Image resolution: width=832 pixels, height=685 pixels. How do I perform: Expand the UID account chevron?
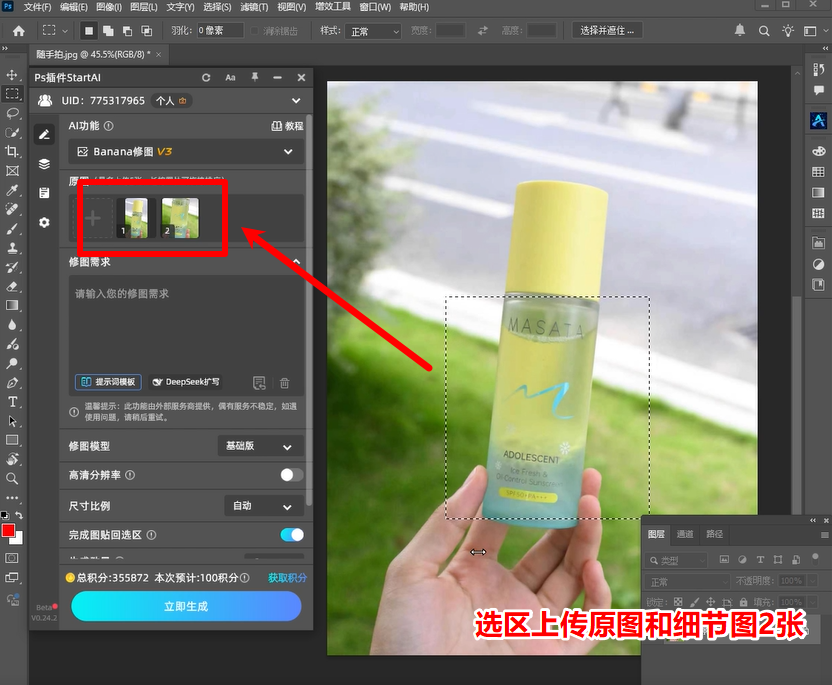pos(296,101)
